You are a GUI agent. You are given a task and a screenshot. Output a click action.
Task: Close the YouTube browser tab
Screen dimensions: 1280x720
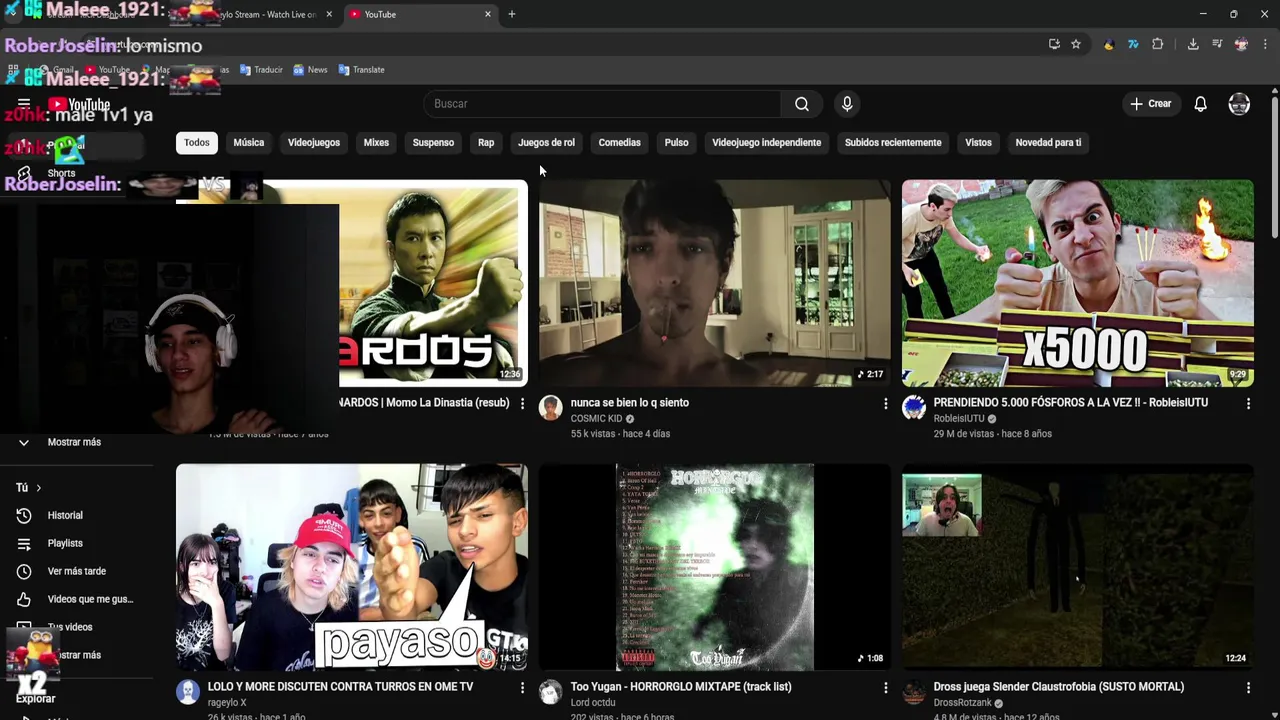[x=488, y=14]
